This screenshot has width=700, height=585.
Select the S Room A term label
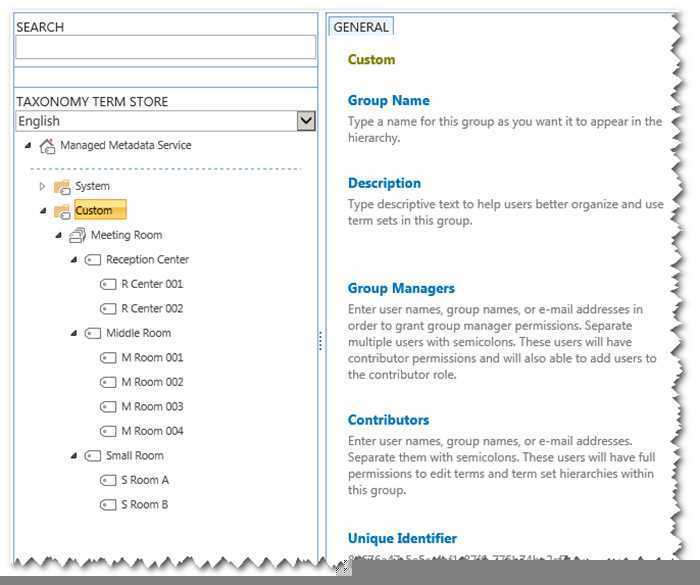145,481
